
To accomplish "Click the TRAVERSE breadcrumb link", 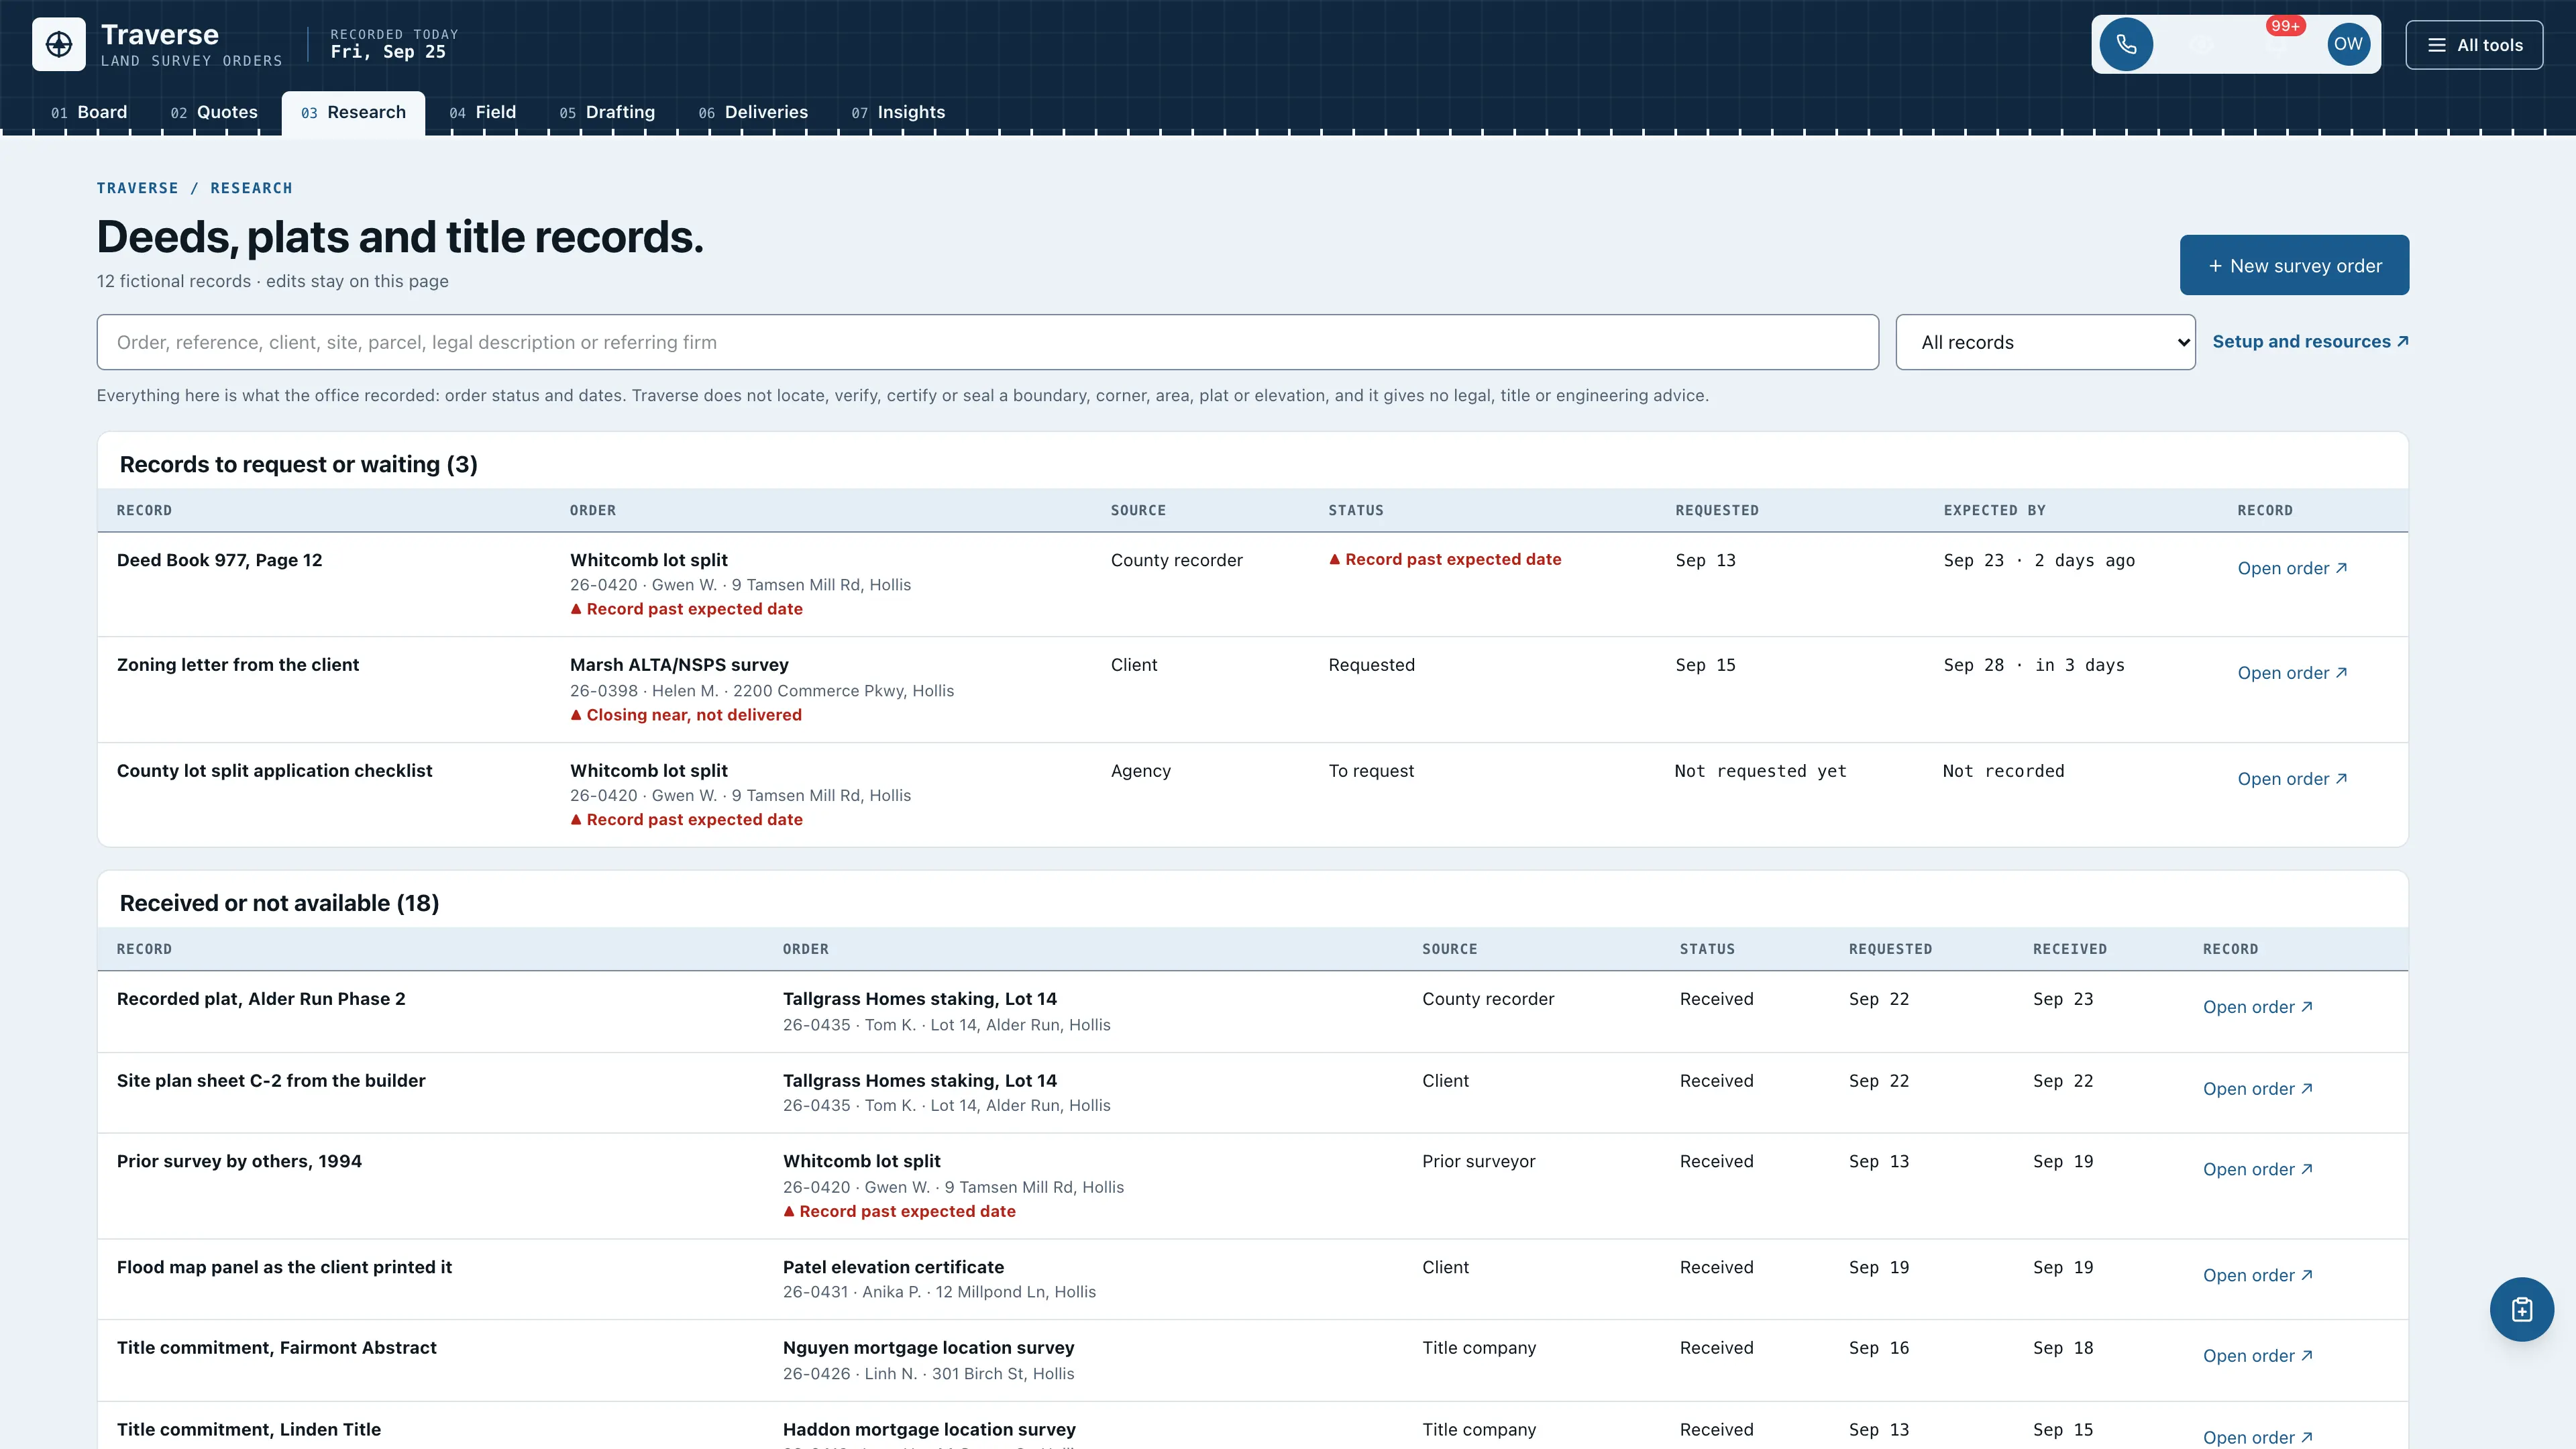I will point(137,188).
